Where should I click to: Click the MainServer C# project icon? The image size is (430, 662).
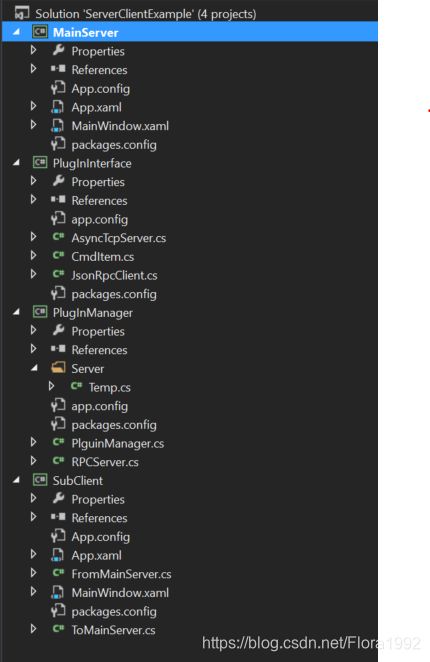(x=40, y=32)
